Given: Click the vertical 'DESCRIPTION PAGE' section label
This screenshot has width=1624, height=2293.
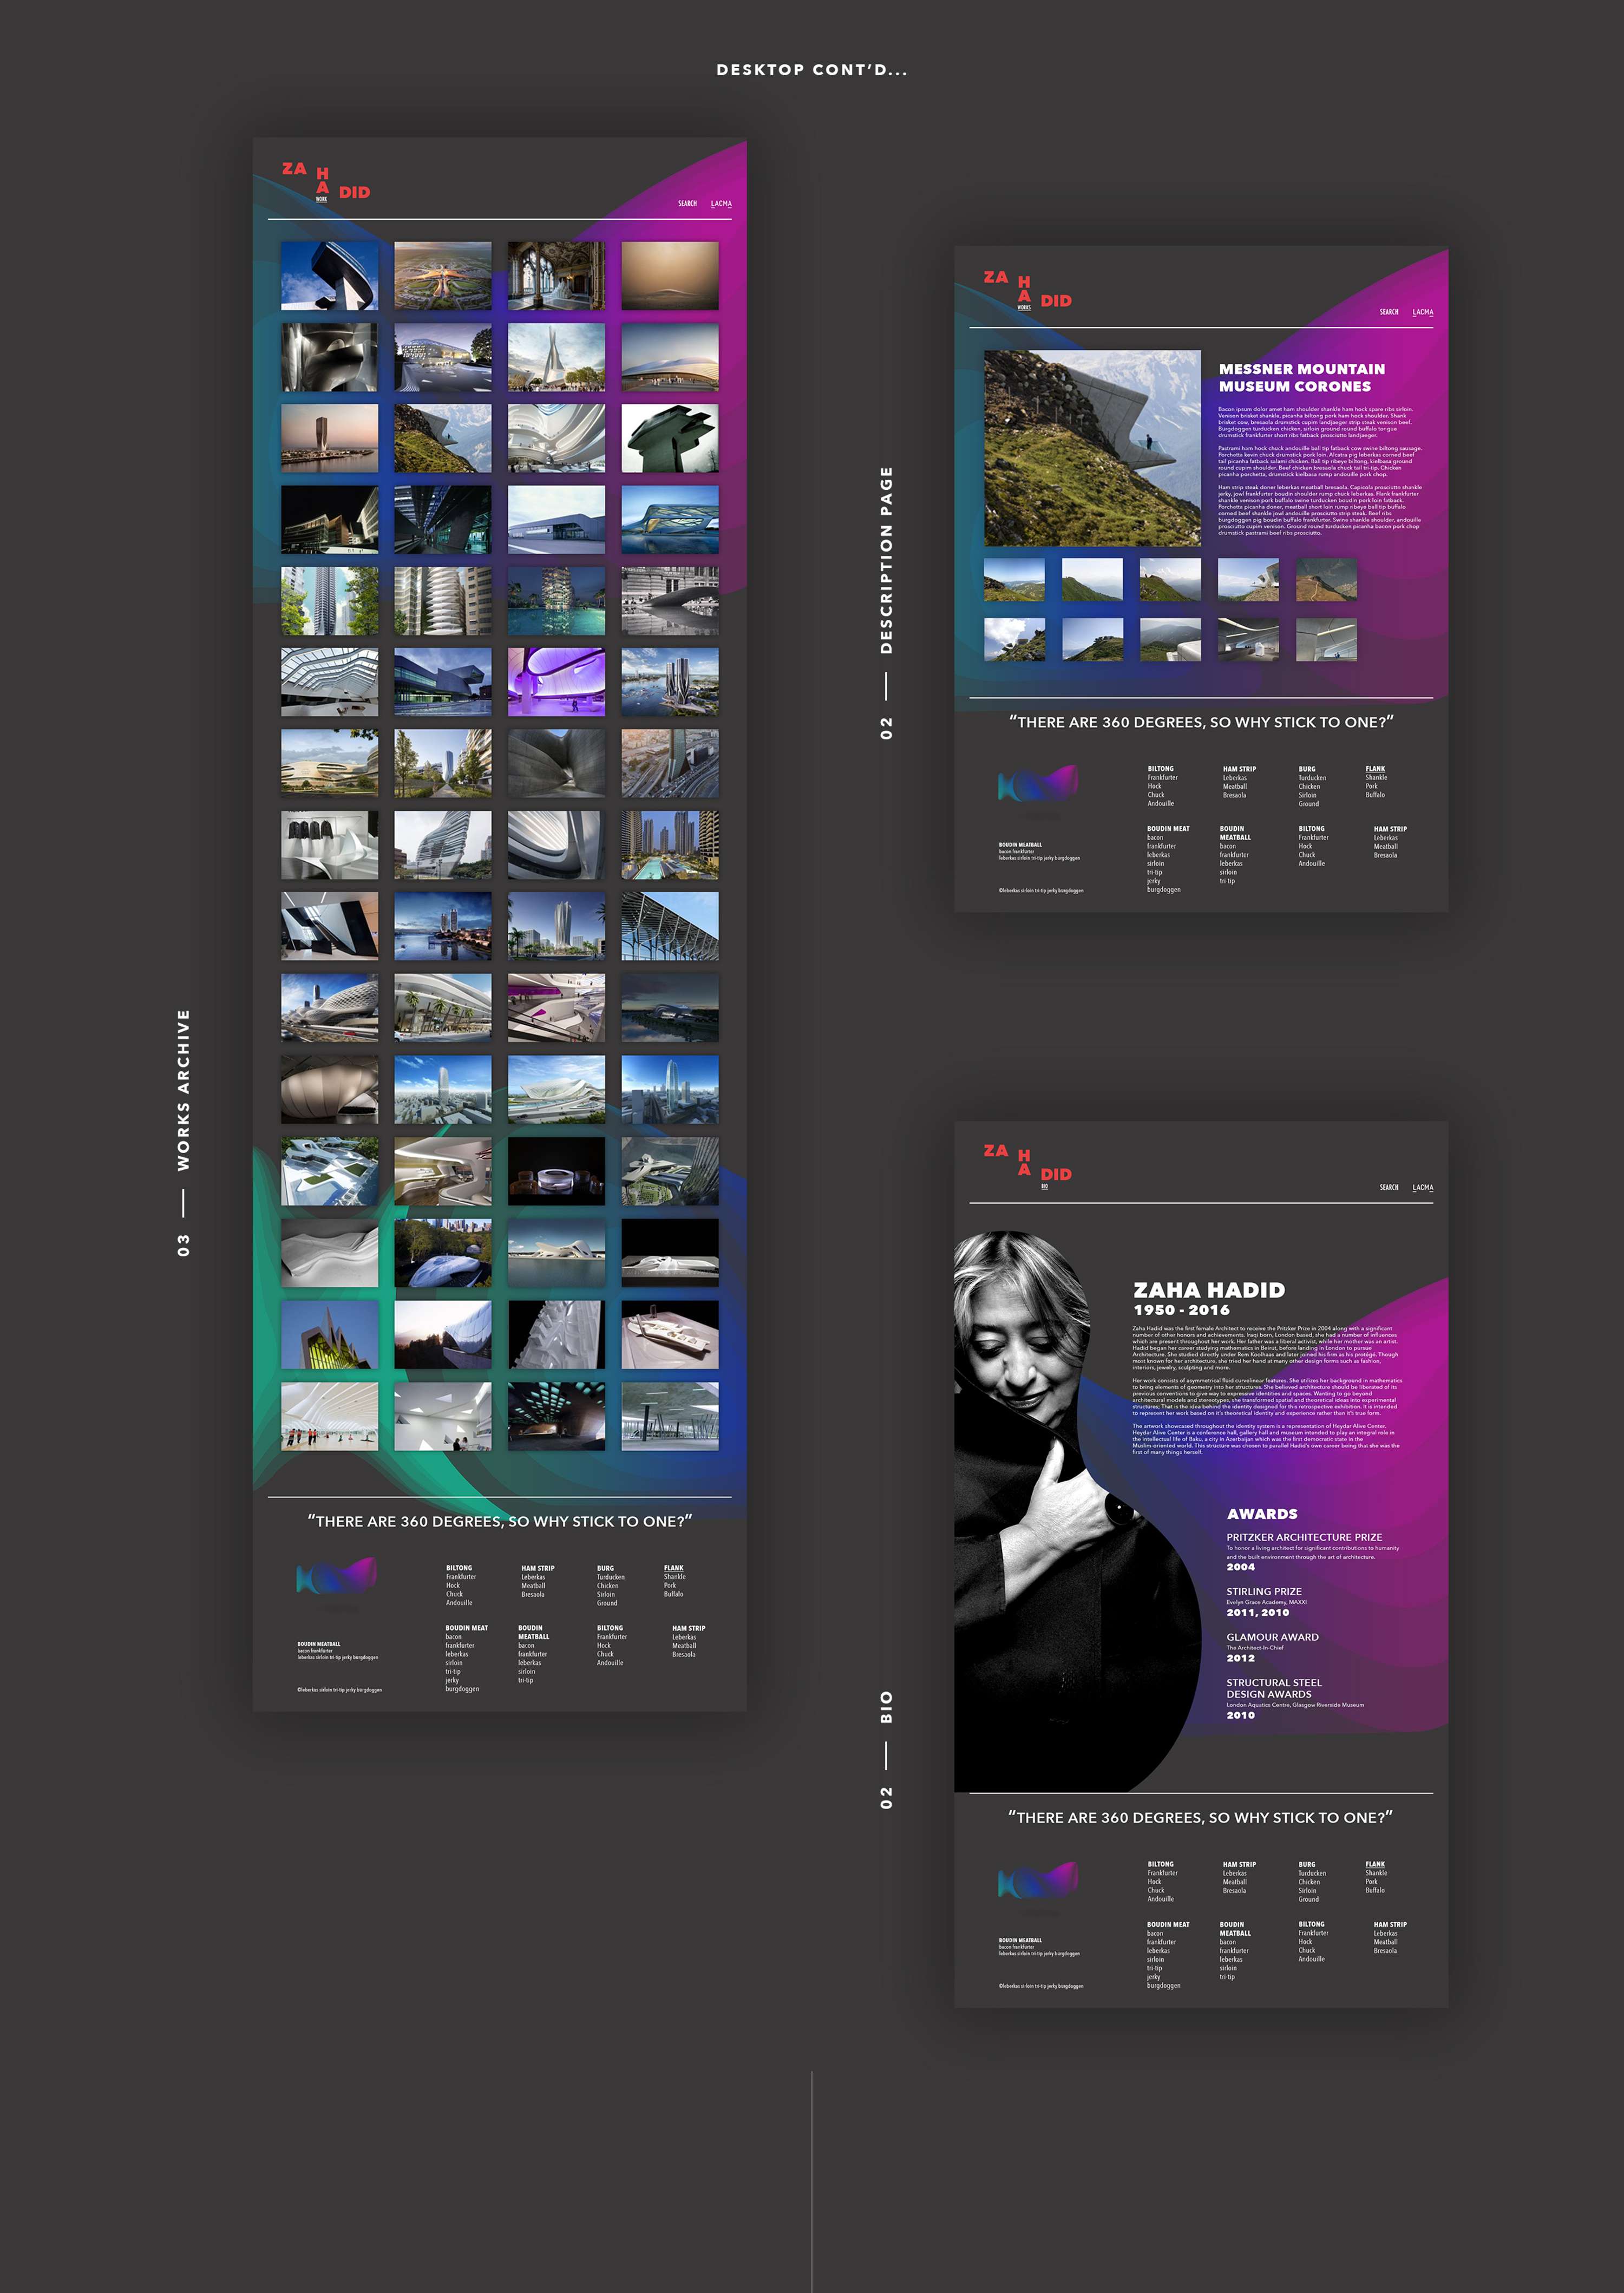Looking at the screenshot, I should point(886,560).
